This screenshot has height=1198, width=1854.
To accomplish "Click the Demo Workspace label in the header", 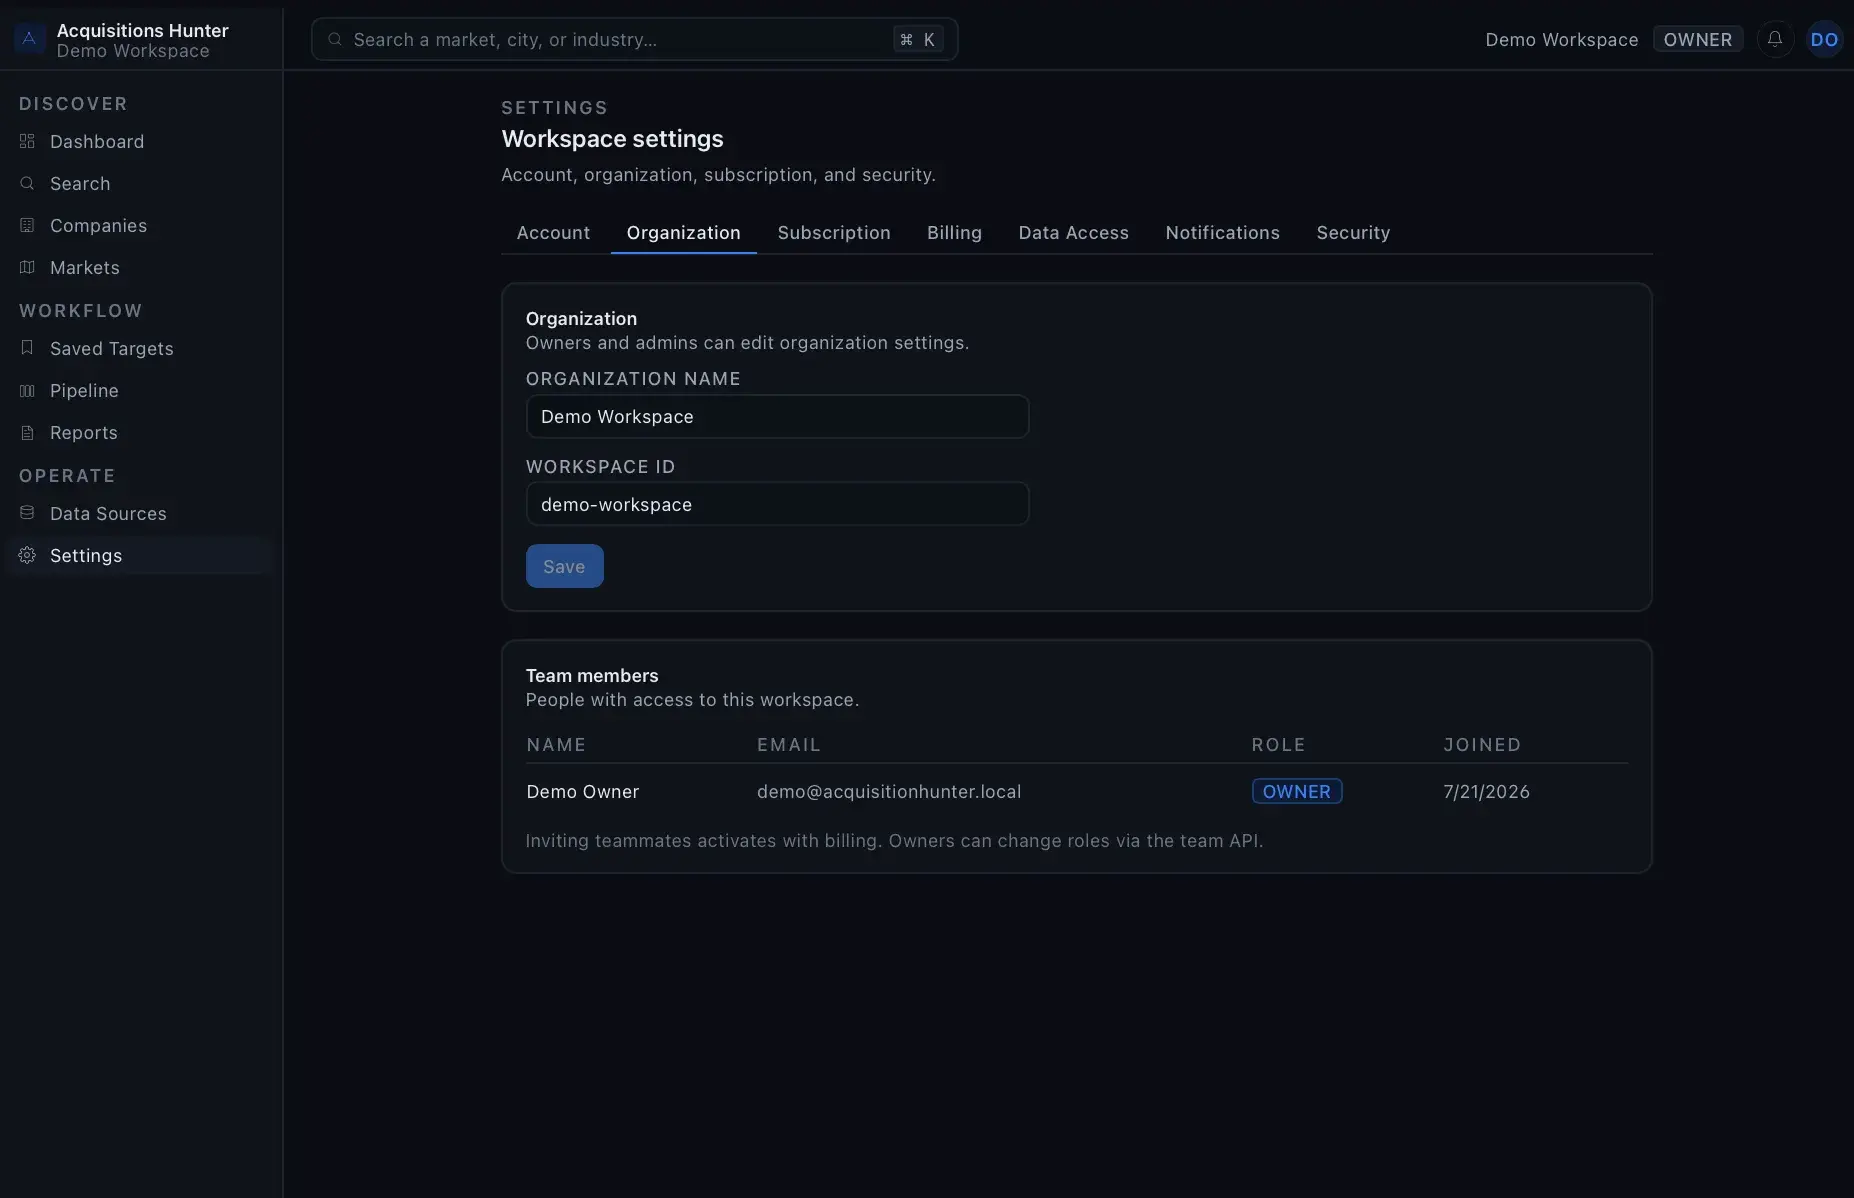I will [1561, 39].
